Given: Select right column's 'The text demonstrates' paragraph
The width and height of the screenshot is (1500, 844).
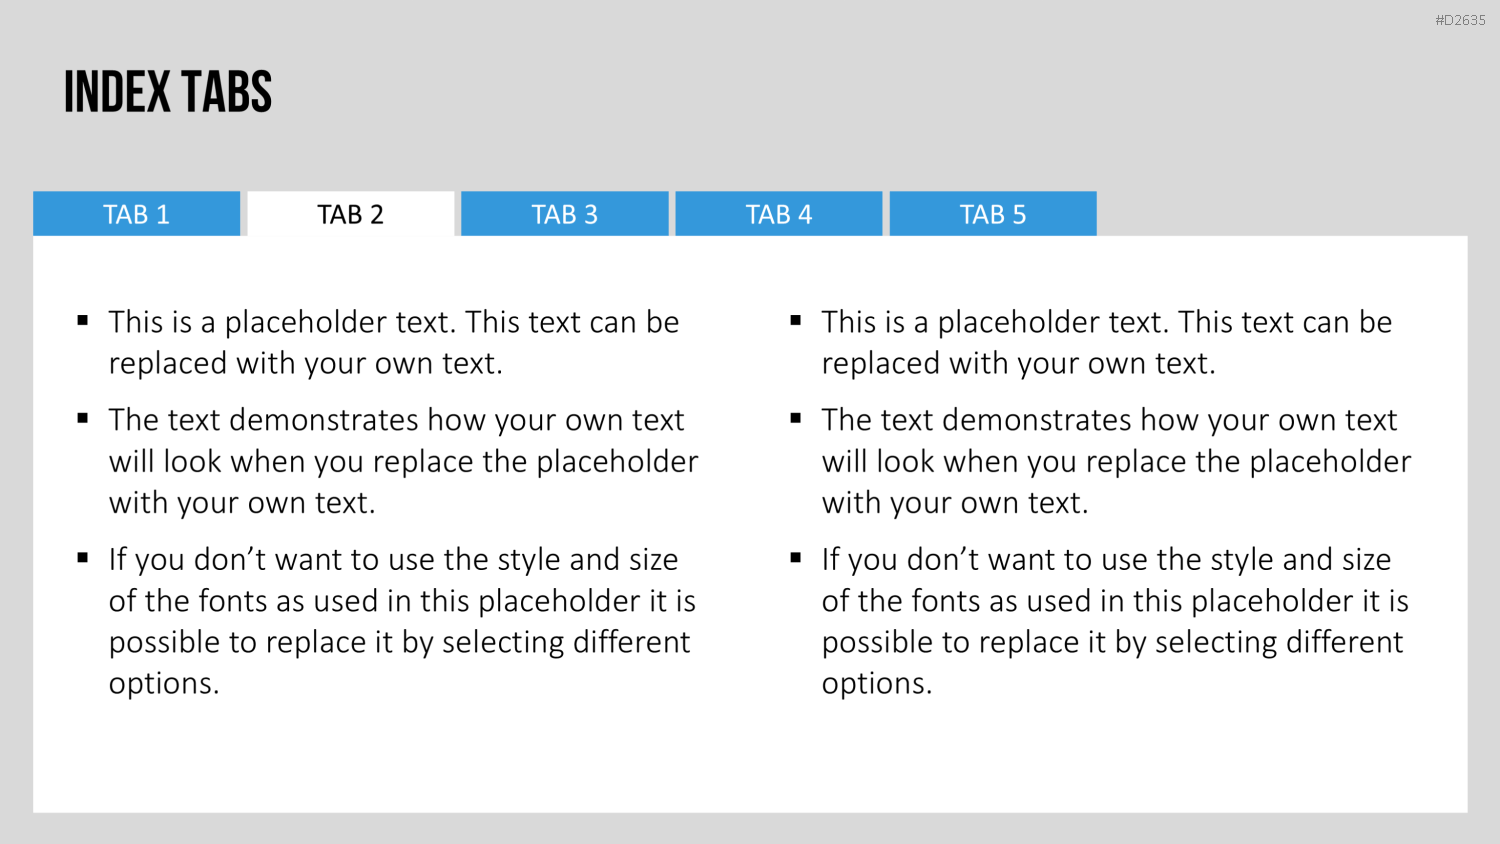Looking at the screenshot, I should point(1116,461).
